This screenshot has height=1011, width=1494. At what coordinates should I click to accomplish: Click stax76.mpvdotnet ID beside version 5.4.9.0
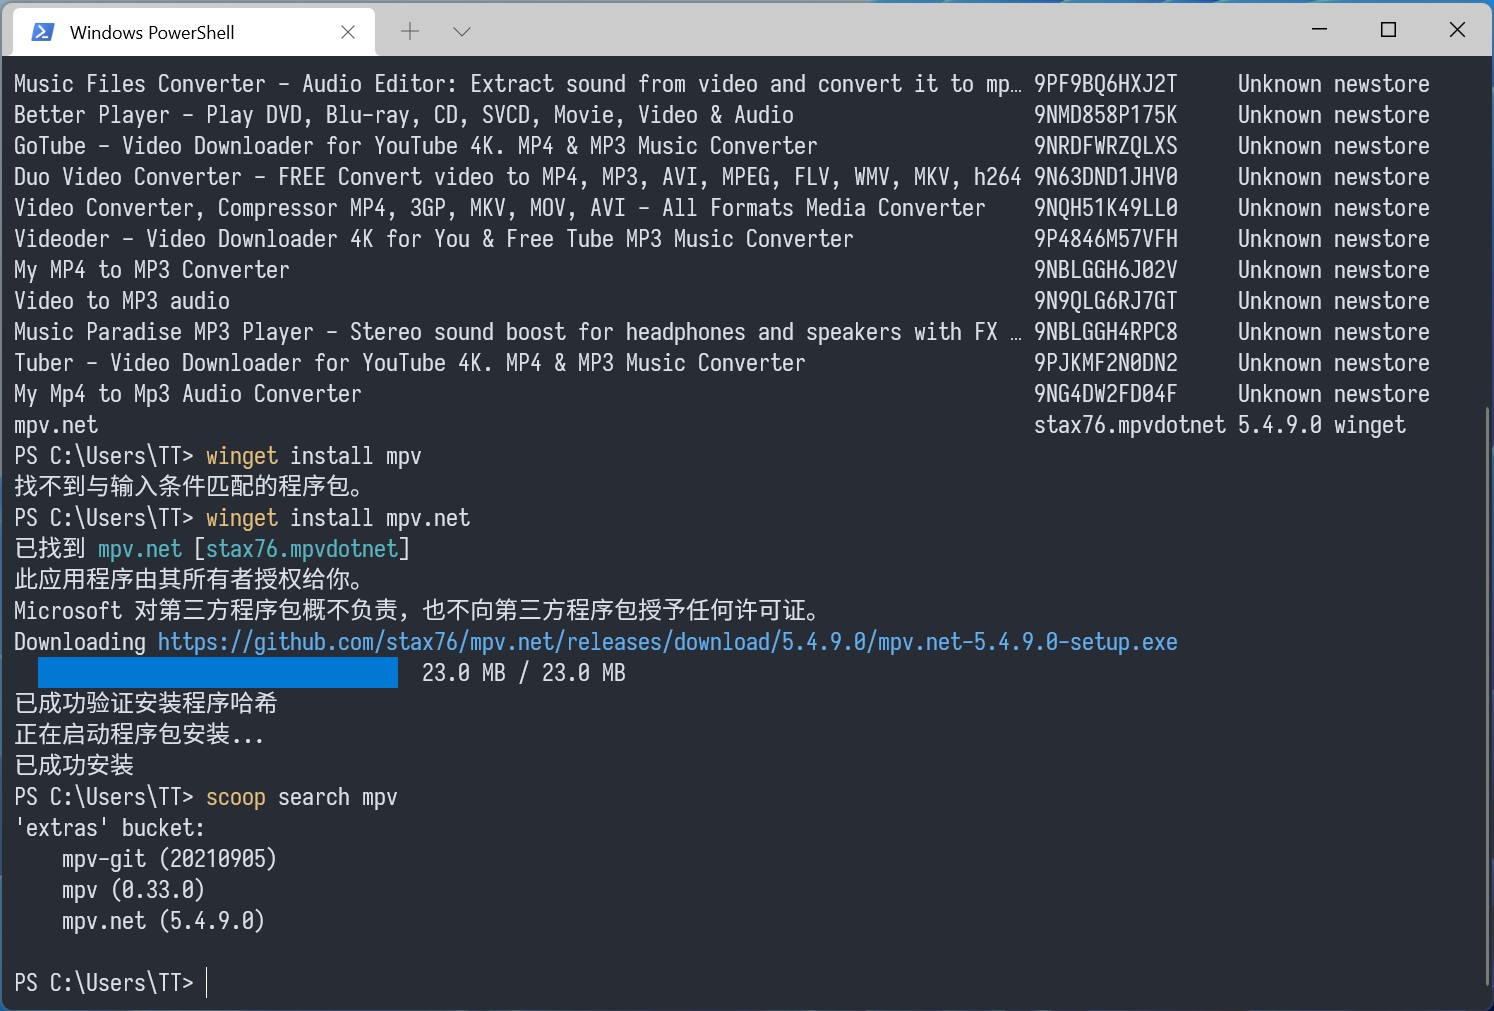click(1129, 425)
